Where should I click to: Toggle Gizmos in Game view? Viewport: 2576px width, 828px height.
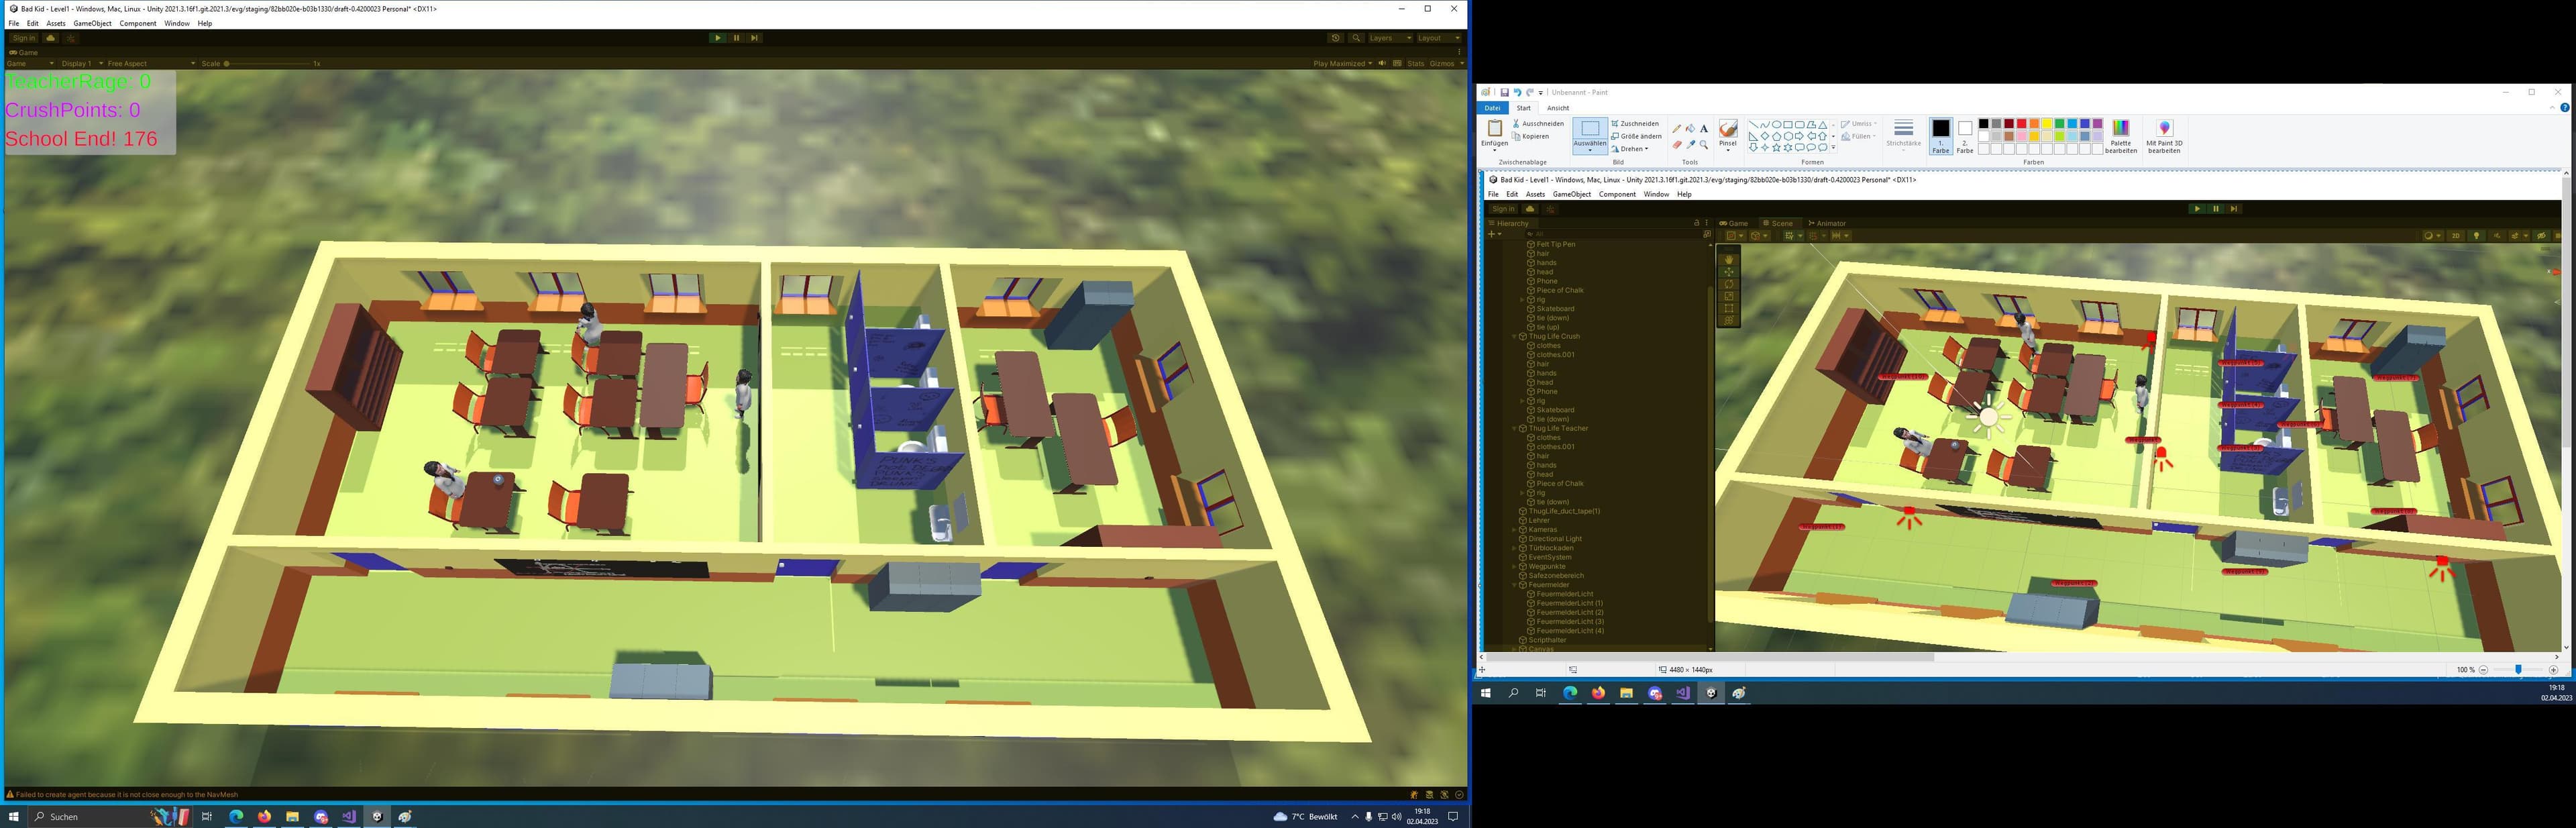1442,64
